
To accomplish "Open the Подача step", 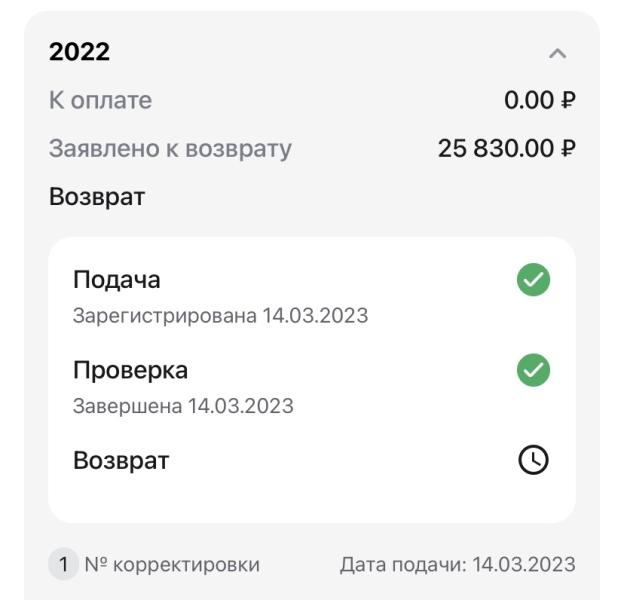I will coord(116,280).
